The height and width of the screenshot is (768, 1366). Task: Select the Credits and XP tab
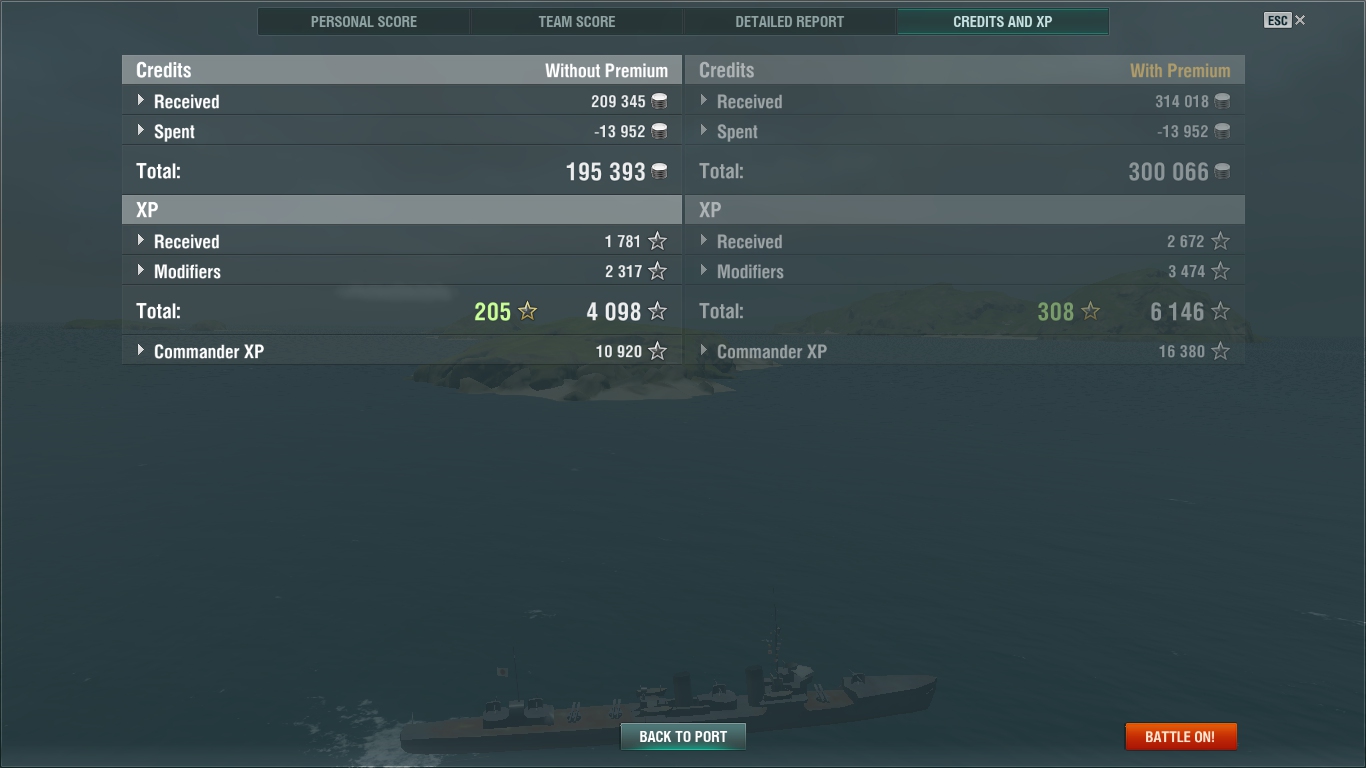1003,21
